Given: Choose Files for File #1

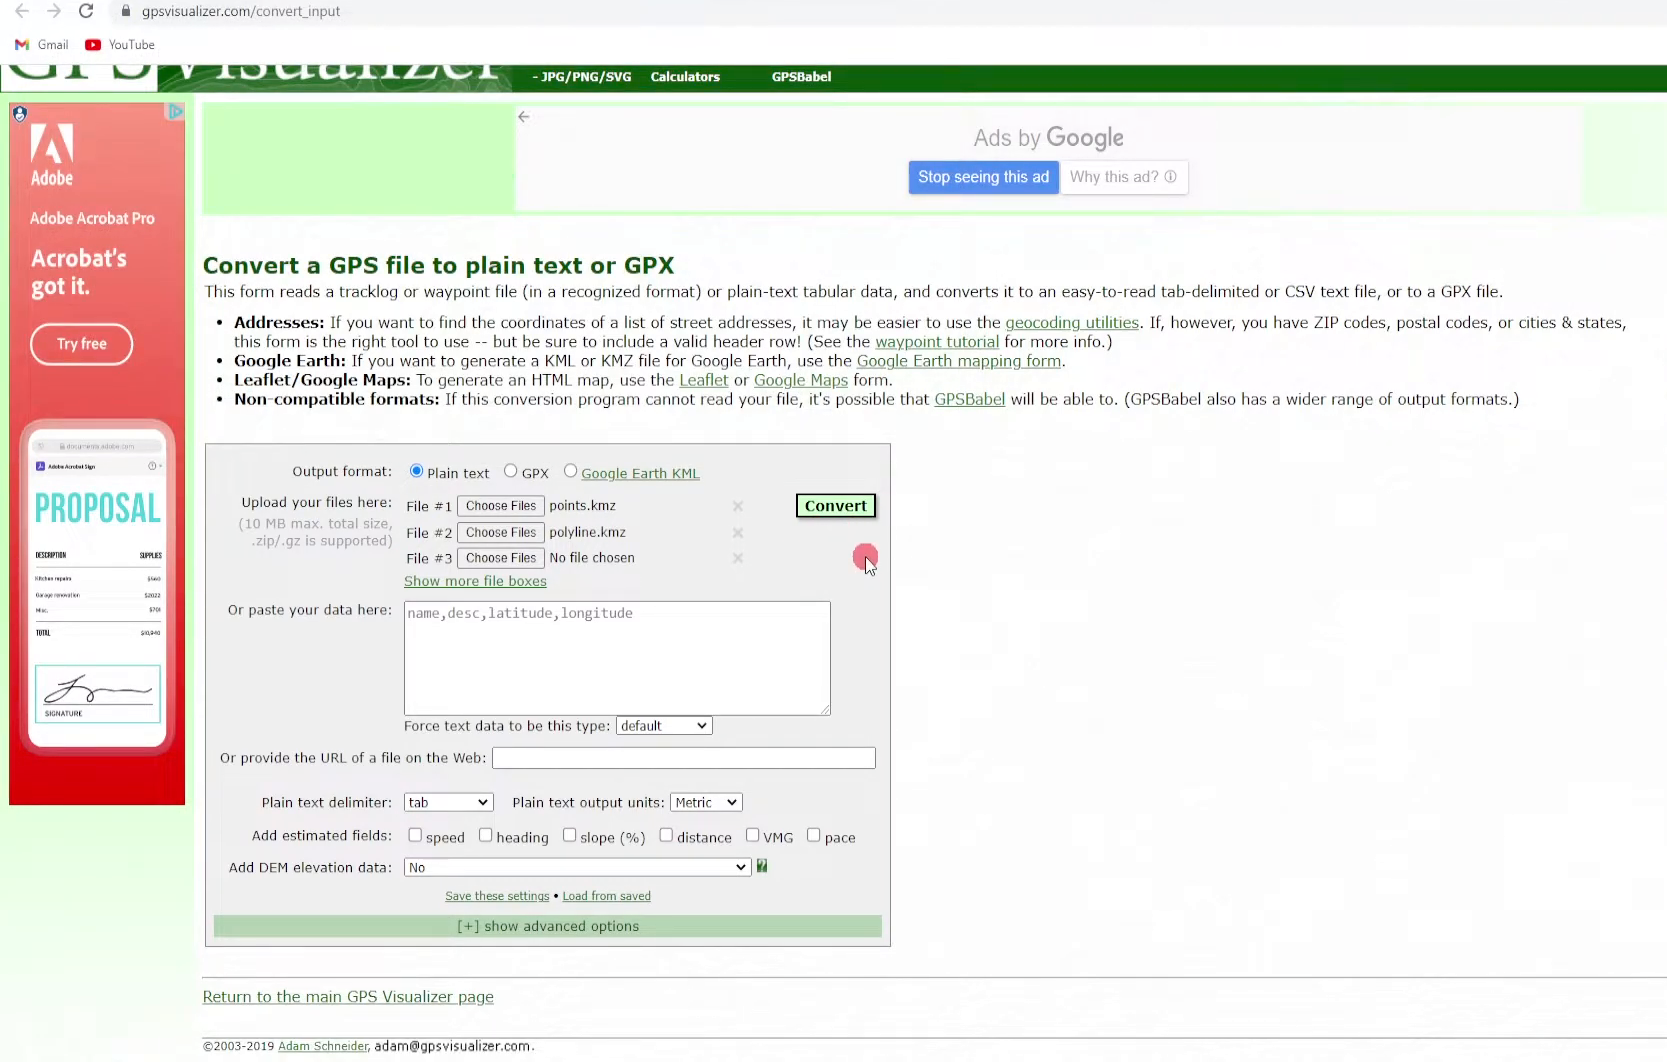Looking at the screenshot, I should (501, 506).
